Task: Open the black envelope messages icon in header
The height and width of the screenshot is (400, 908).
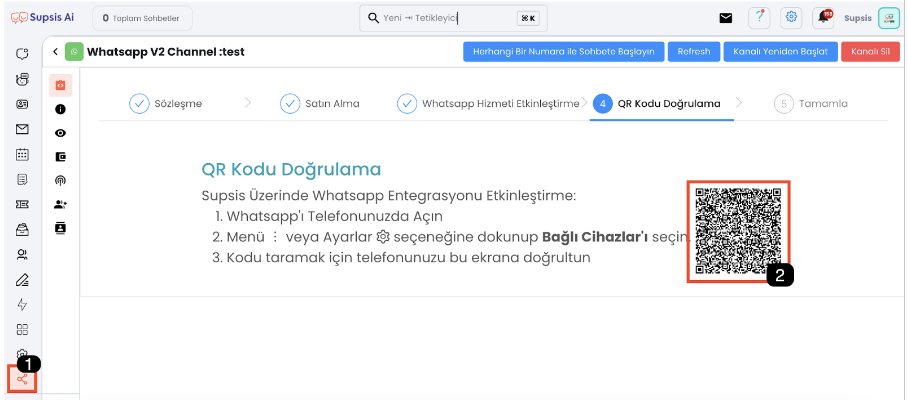Action: (726, 18)
